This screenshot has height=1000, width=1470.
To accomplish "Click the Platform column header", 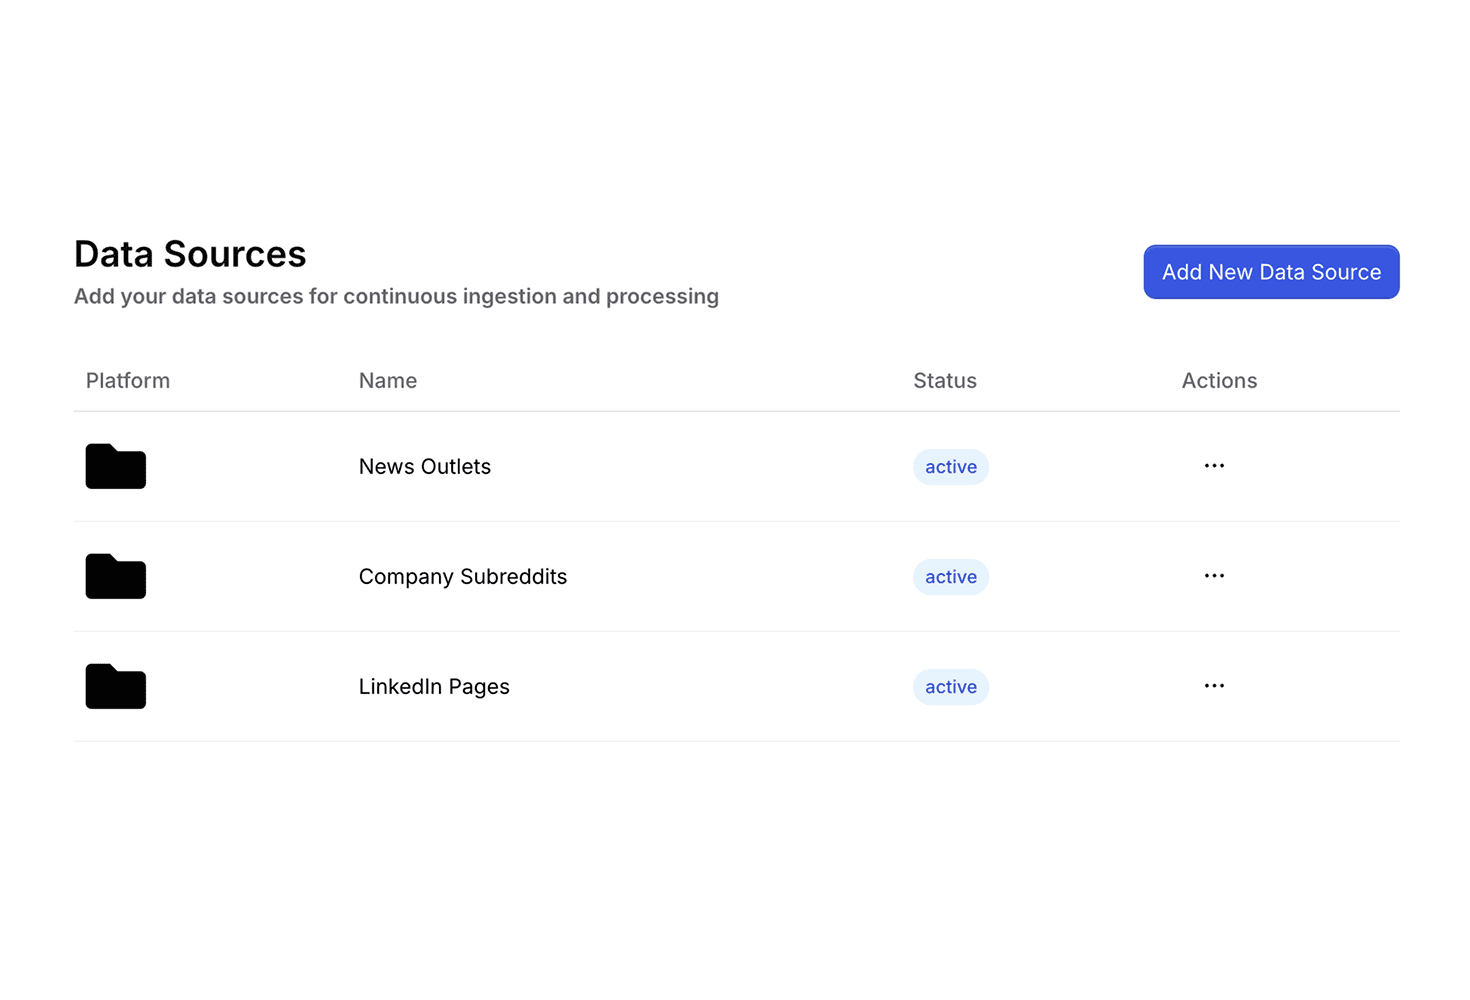I will (x=128, y=381).
